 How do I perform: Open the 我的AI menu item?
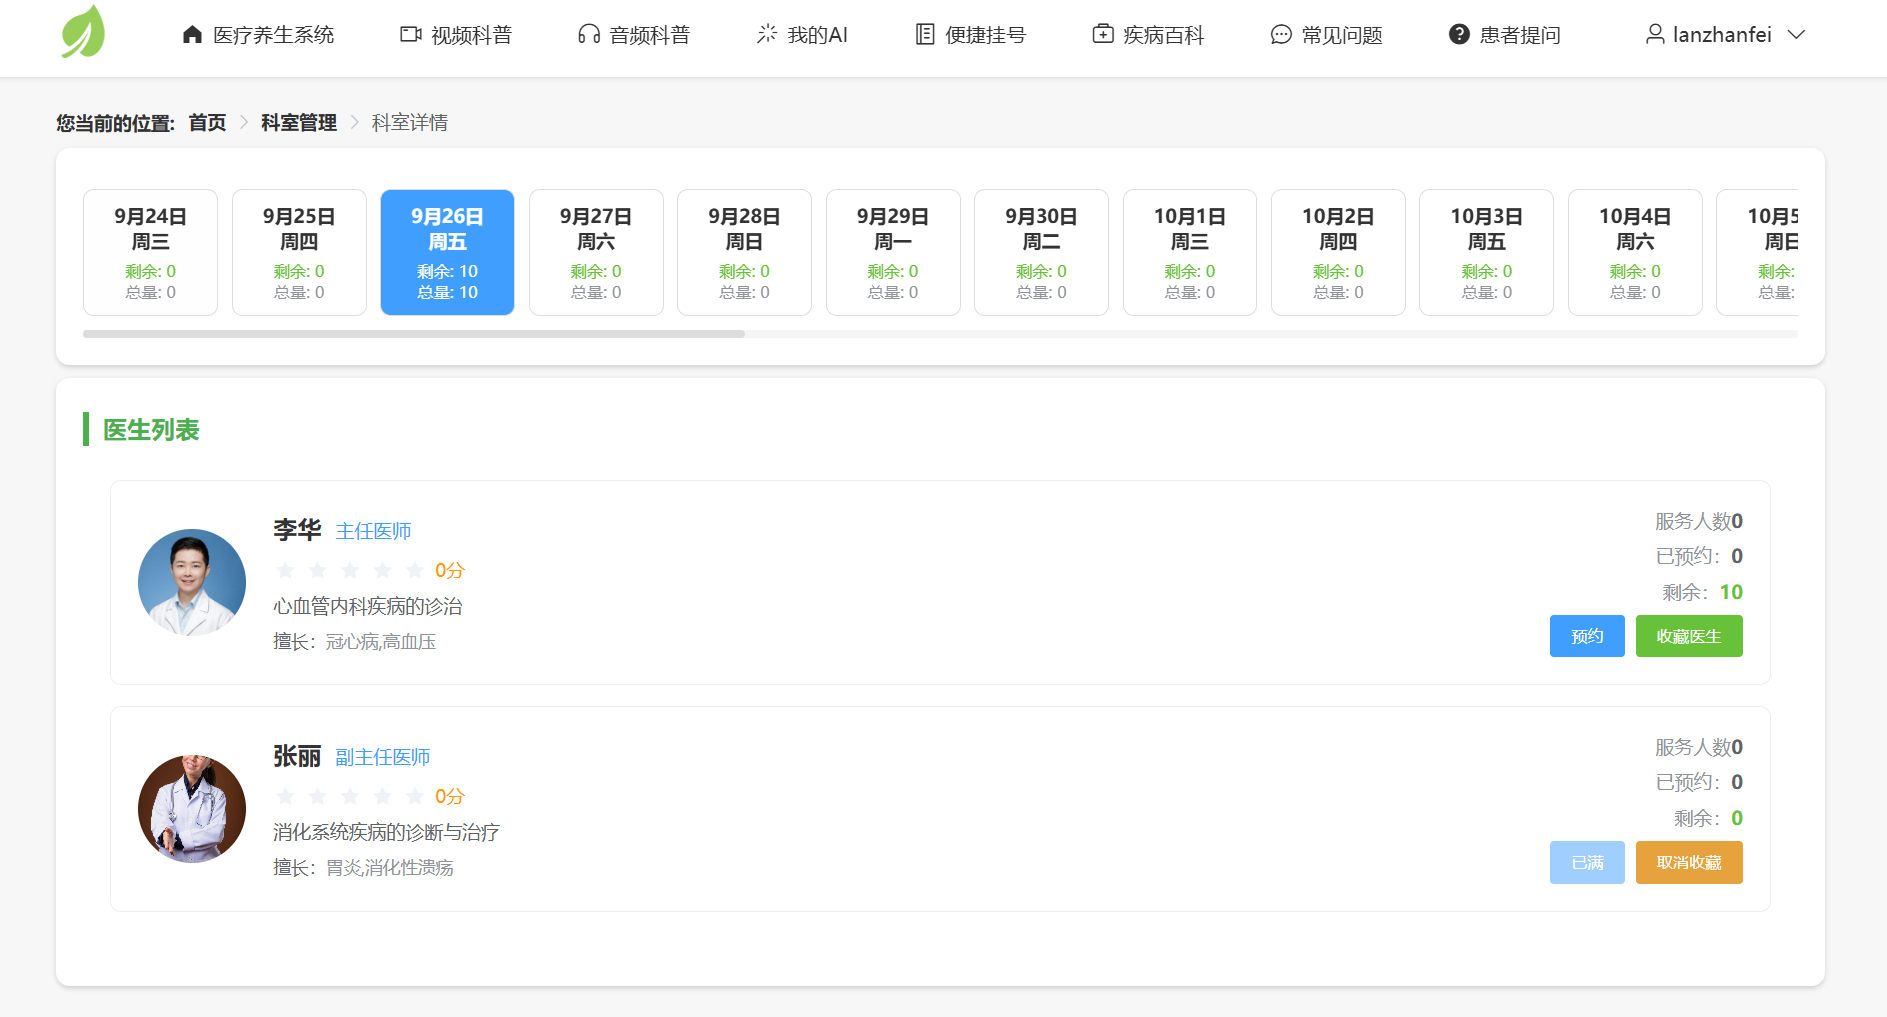pos(802,35)
